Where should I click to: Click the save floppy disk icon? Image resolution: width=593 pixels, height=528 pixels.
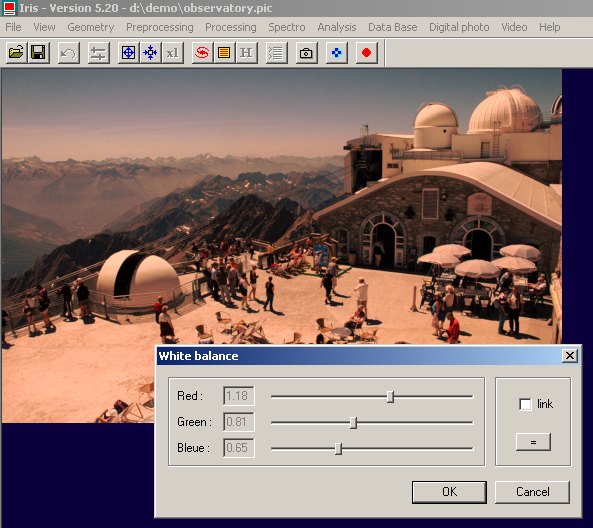point(38,53)
